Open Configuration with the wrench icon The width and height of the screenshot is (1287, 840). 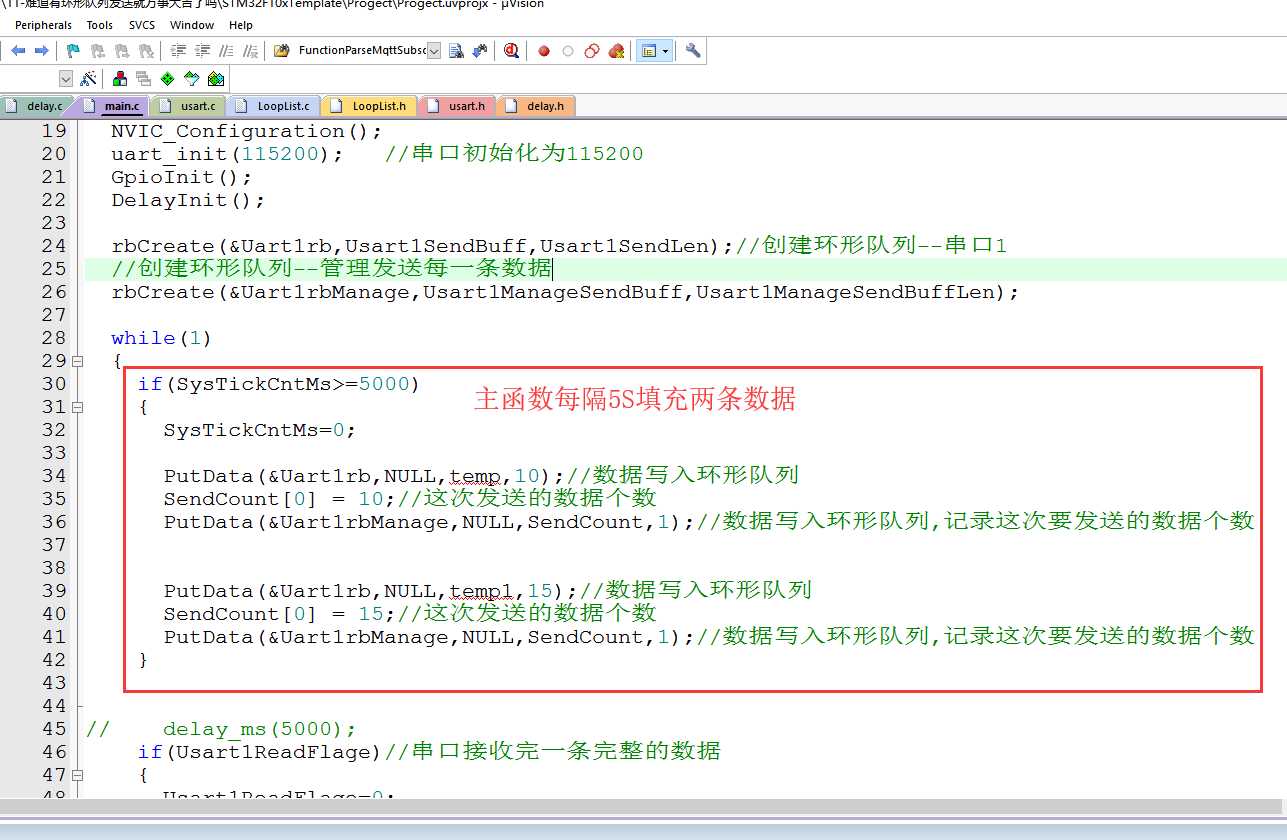[x=692, y=51]
